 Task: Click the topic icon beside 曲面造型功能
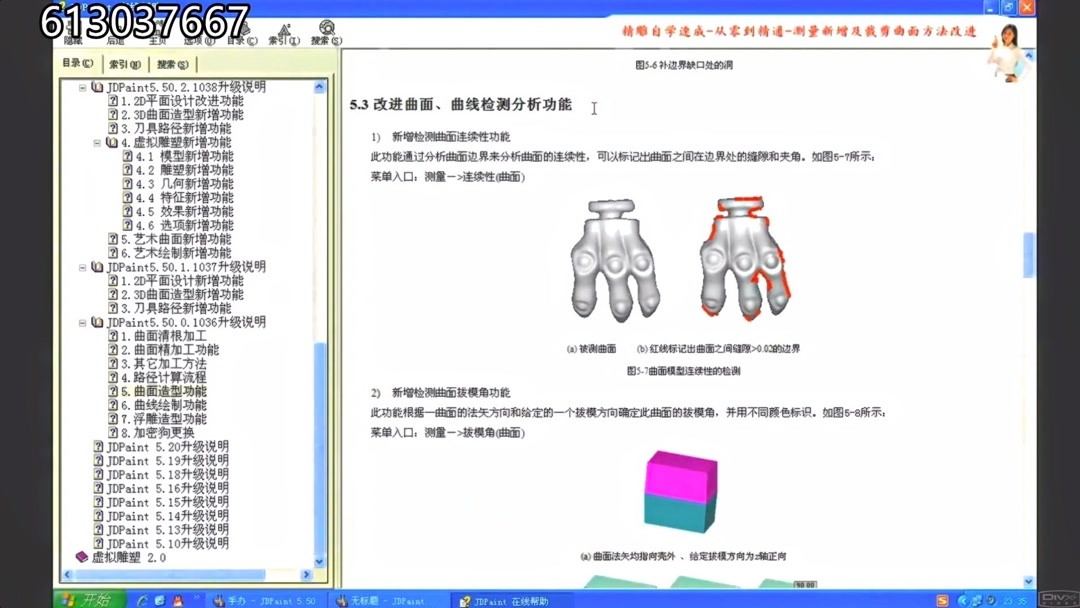(x=111, y=392)
